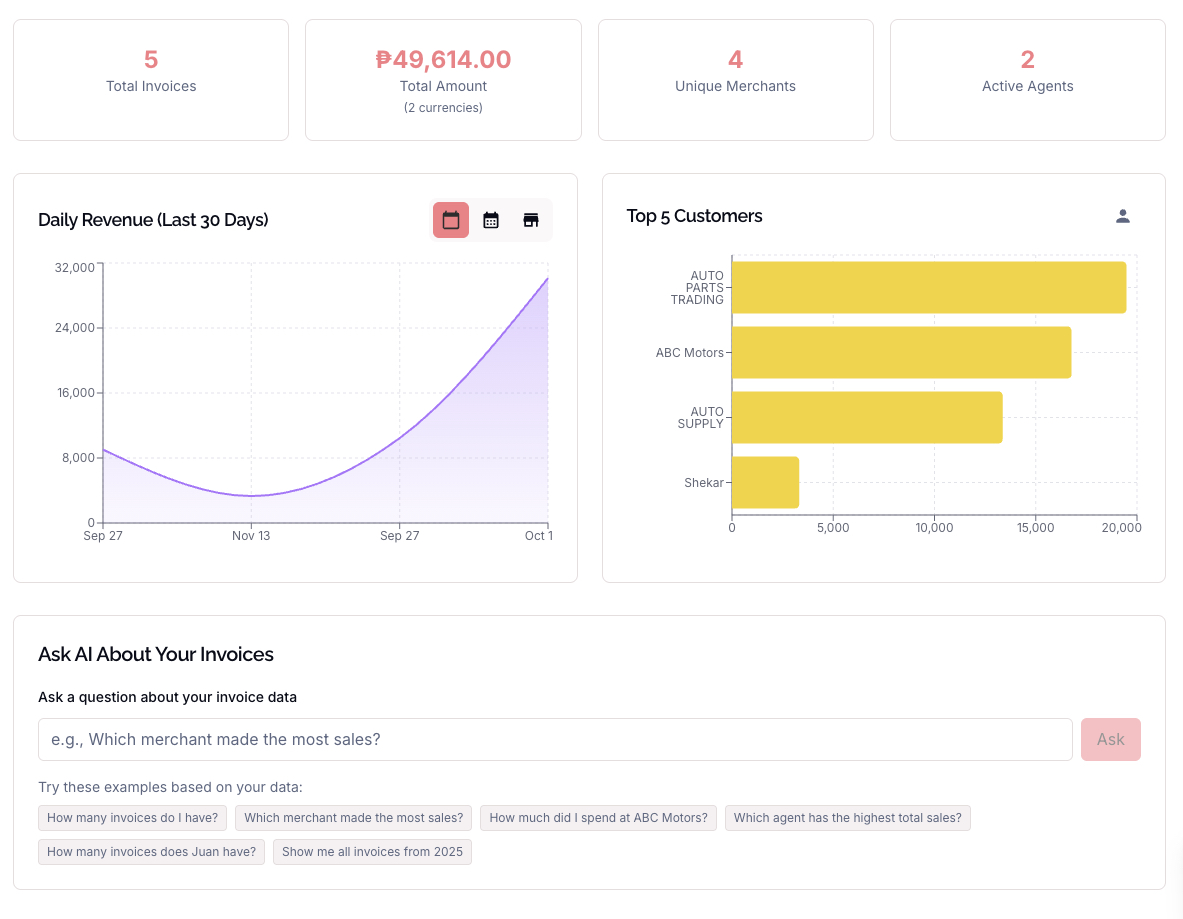
Task: Choose 'How much did I spend at ABC Motors?'
Action: point(598,818)
